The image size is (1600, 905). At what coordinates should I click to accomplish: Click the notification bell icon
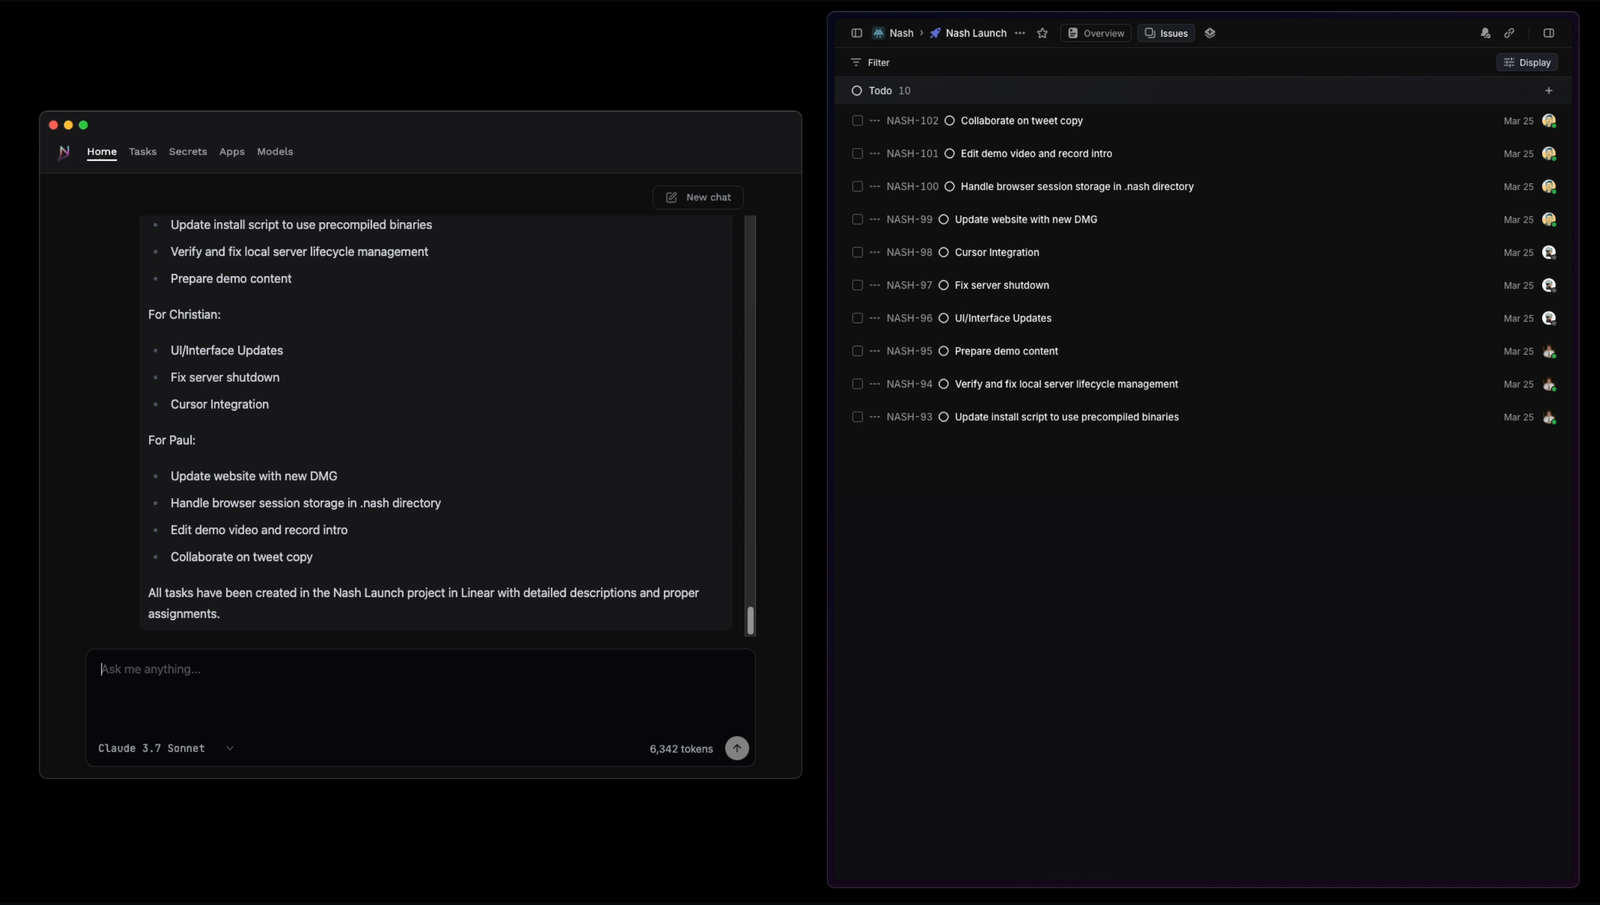point(1485,33)
